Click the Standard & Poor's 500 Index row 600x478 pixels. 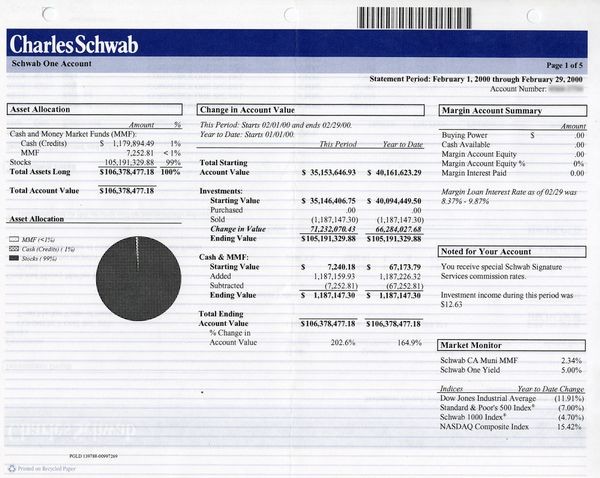tap(512, 408)
